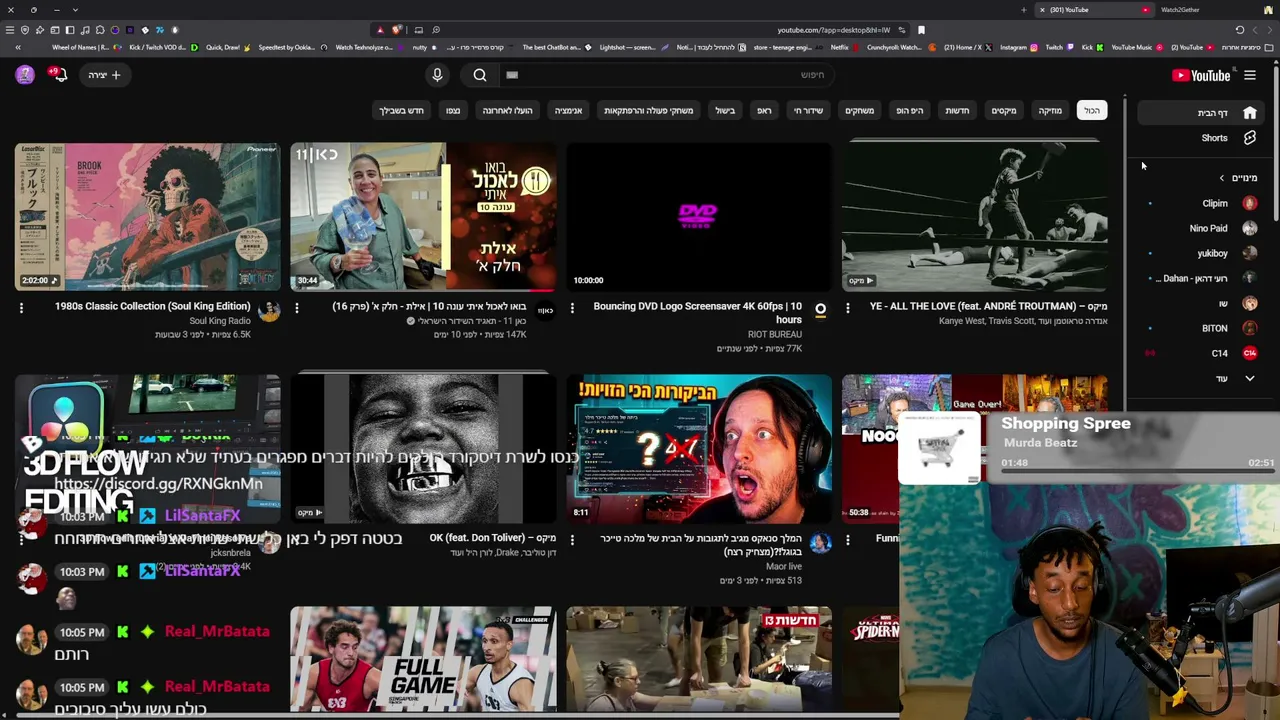Open the BITON channel avatar

tap(1249, 328)
